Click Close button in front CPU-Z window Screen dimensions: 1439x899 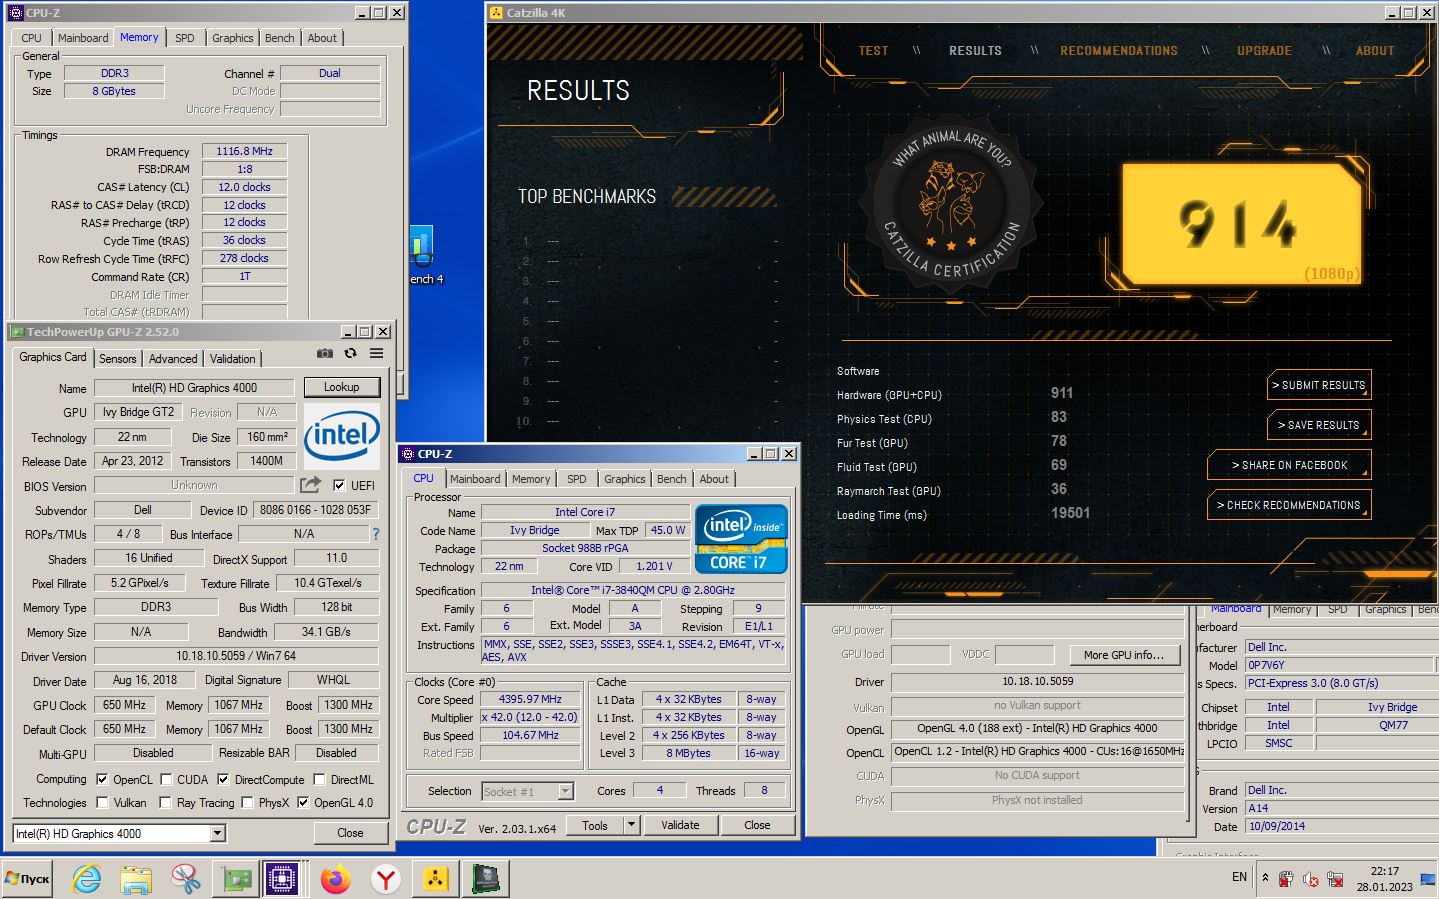(x=757, y=825)
